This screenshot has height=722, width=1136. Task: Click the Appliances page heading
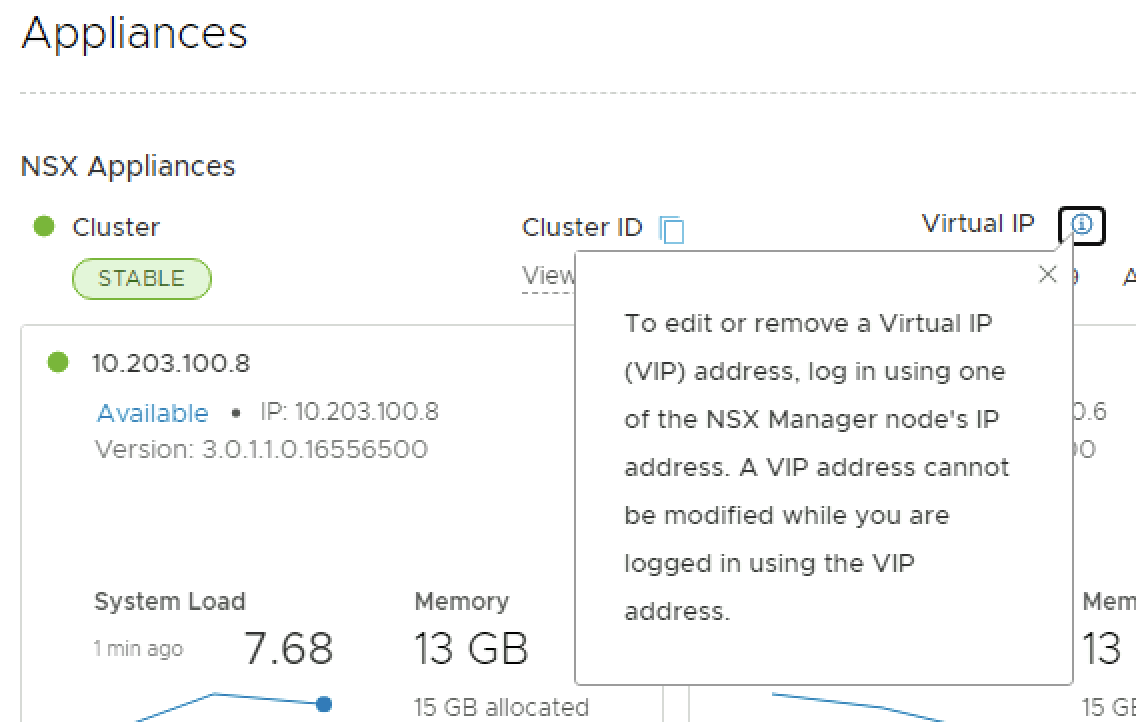point(134,33)
